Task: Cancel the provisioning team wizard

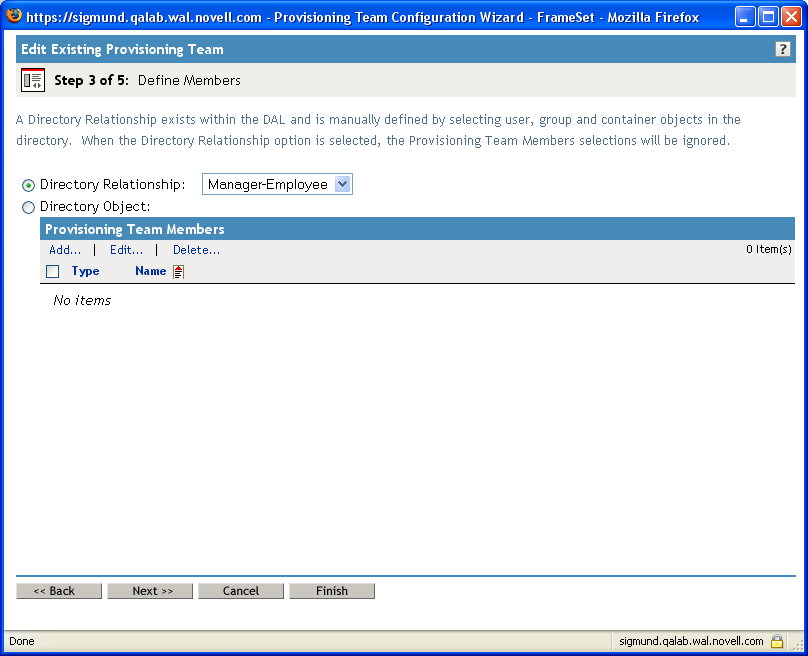Action: click(x=241, y=591)
